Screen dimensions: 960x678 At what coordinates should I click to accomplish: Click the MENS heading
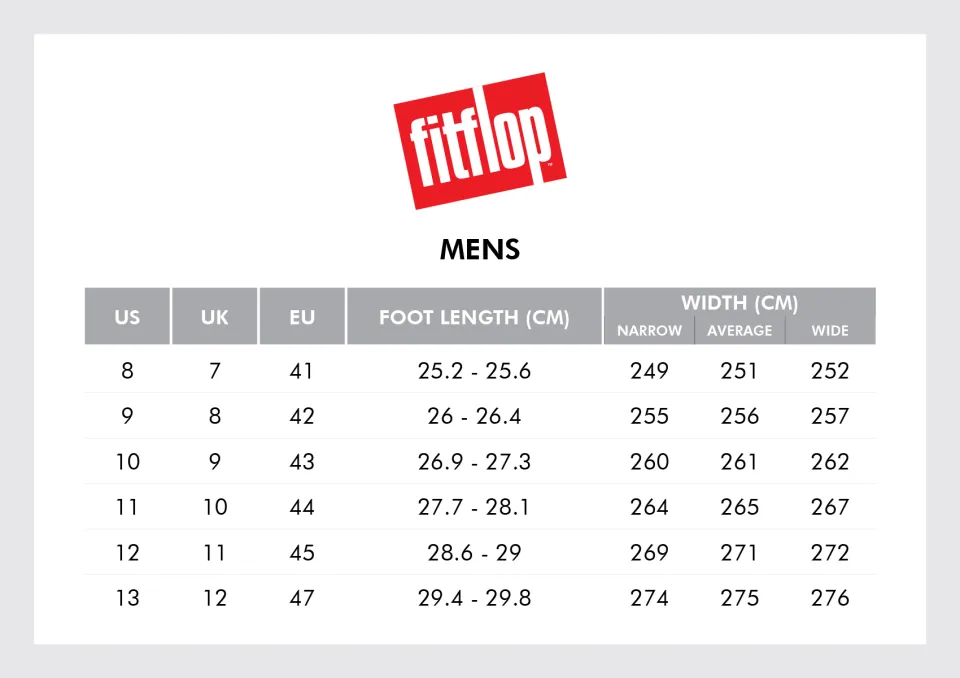pos(480,249)
